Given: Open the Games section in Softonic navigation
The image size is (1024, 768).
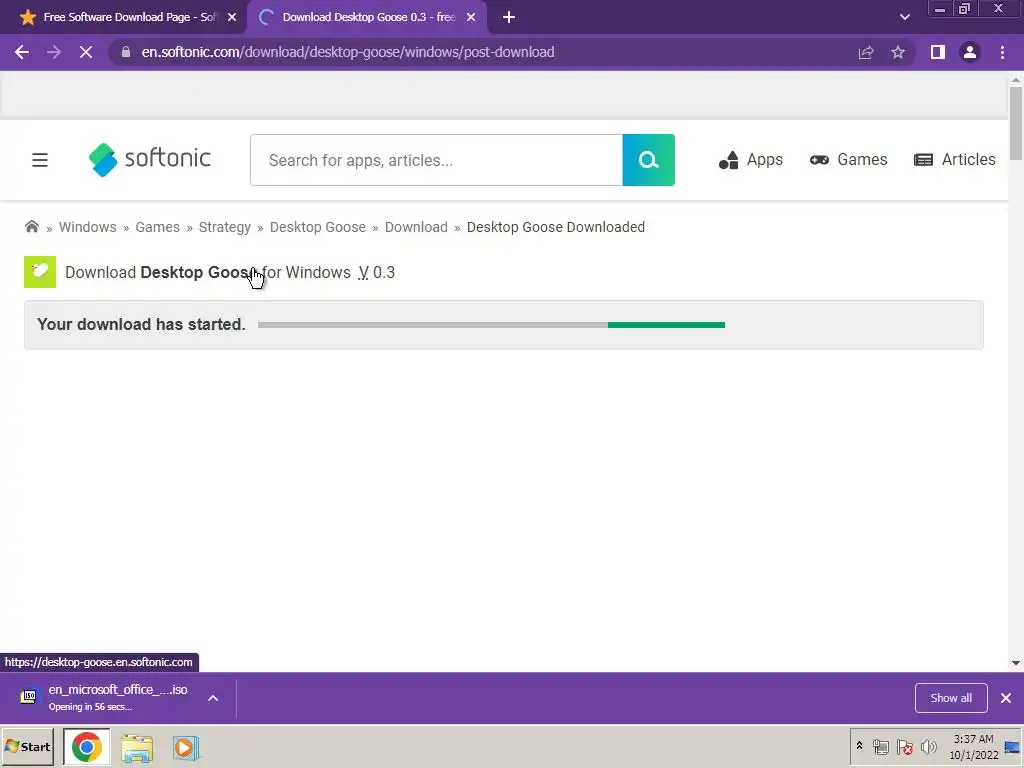Looking at the screenshot, I should point(848,160).
